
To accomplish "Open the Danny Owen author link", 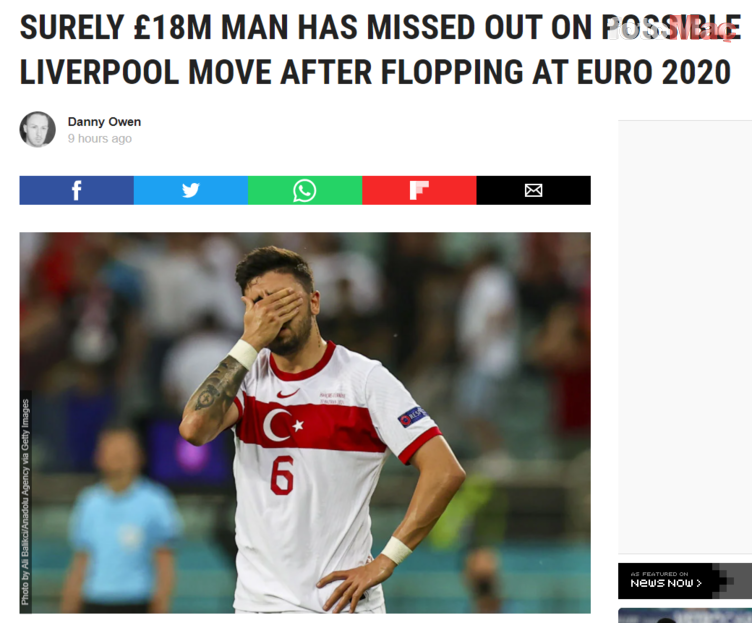I will [x=104, y=122].
